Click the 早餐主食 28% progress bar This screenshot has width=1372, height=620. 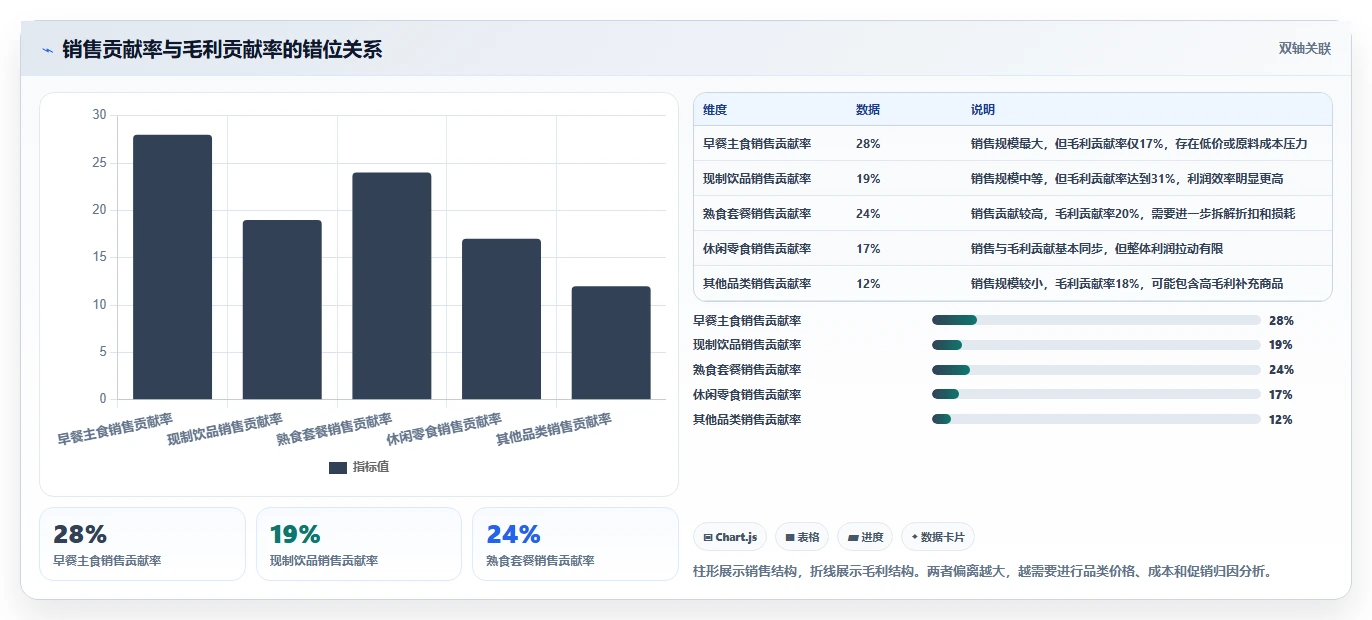click(x=1096, y=320)
